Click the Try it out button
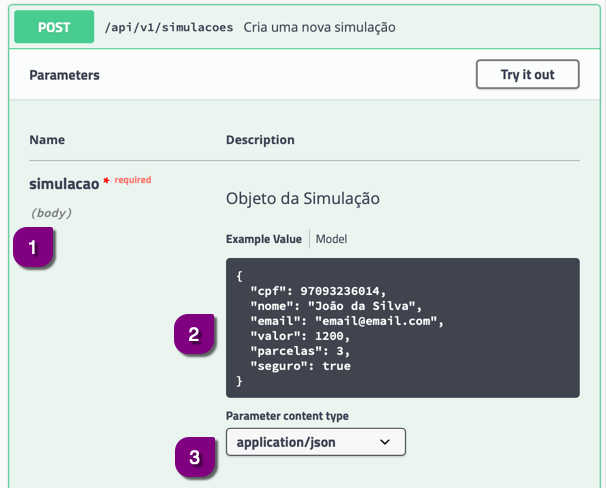The height and width of the screenshot is (488, 606). coord(528,74)
